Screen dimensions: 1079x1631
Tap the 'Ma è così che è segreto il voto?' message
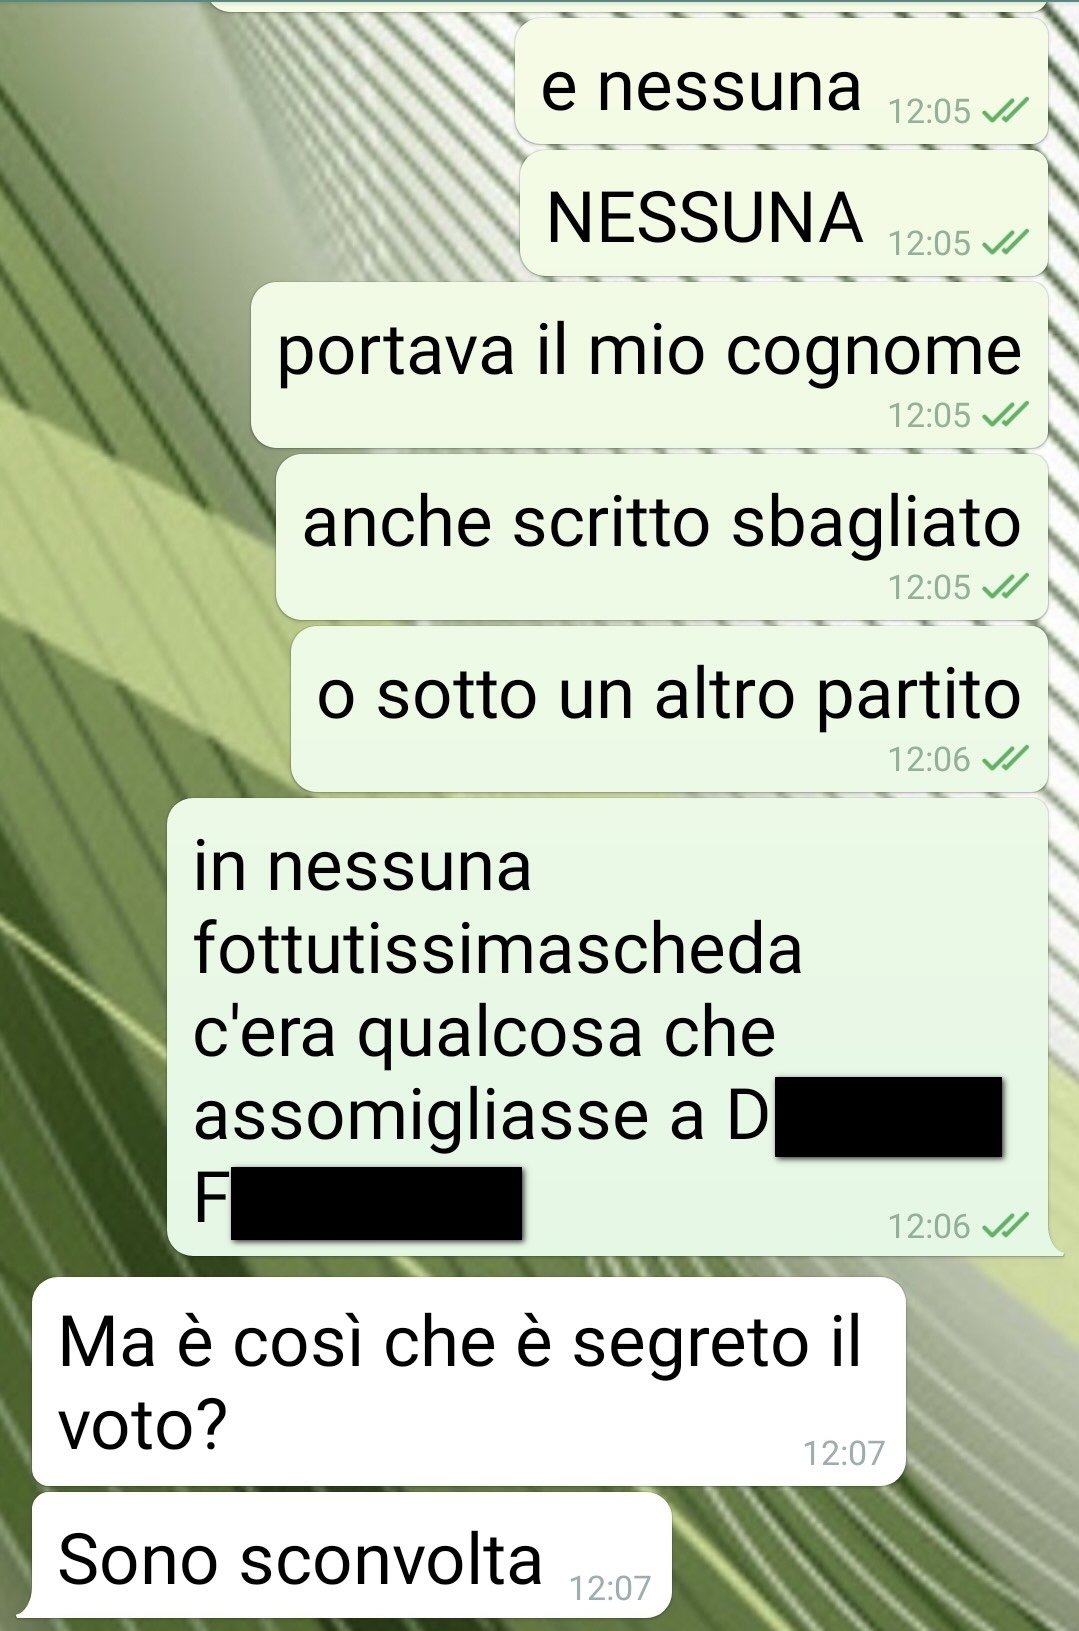pyautogui.click(x=468, y=1381)
